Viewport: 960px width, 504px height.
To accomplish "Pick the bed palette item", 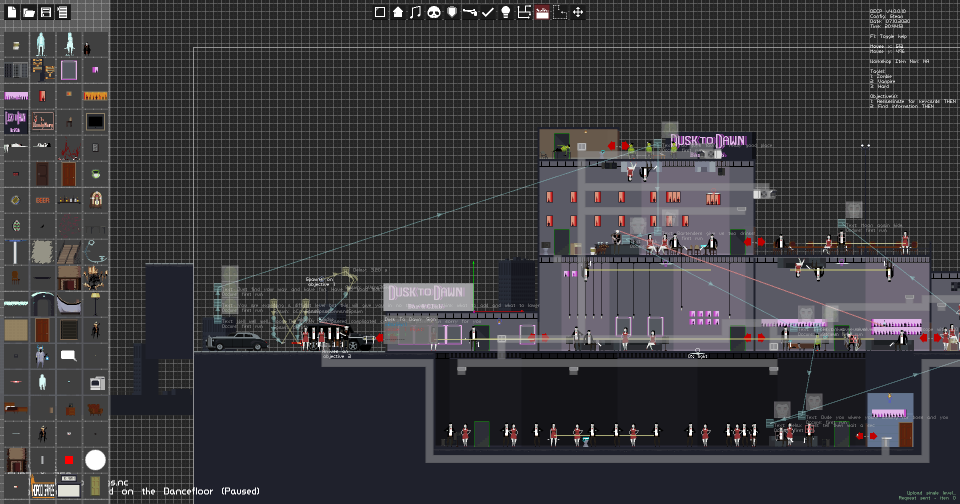I will tap(16, 408).
